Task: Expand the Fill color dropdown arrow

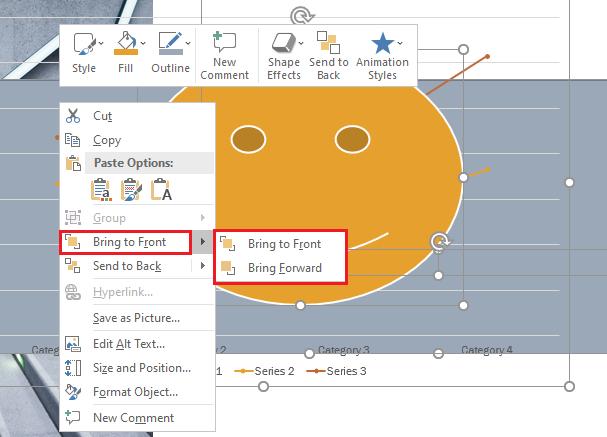Action: 143,43
